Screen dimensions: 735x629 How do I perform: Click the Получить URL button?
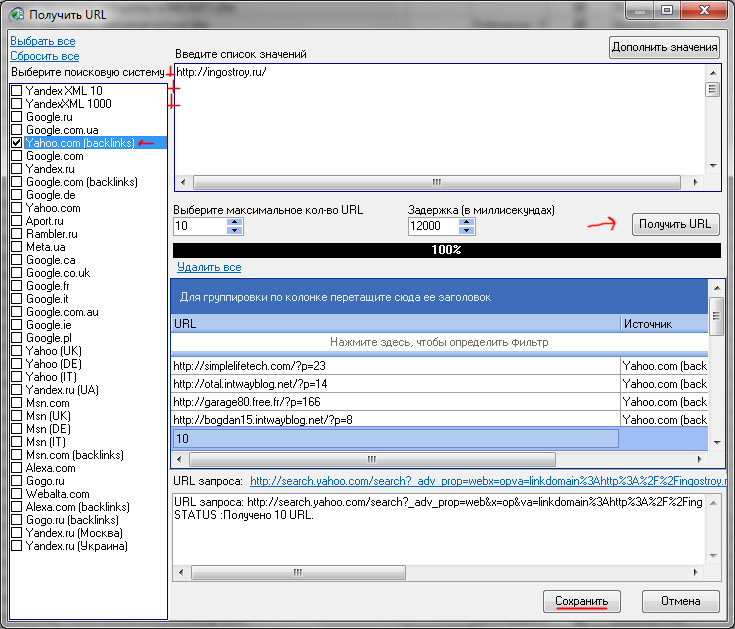(x=675, y=224)
